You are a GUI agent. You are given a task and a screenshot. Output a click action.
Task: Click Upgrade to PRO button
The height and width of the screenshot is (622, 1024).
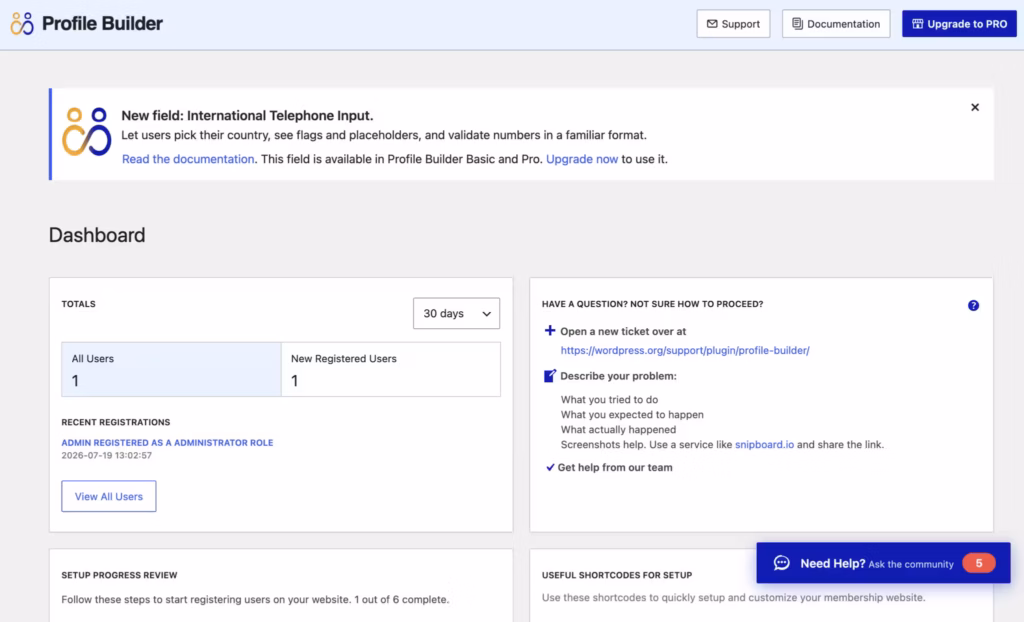click(959, 24)
